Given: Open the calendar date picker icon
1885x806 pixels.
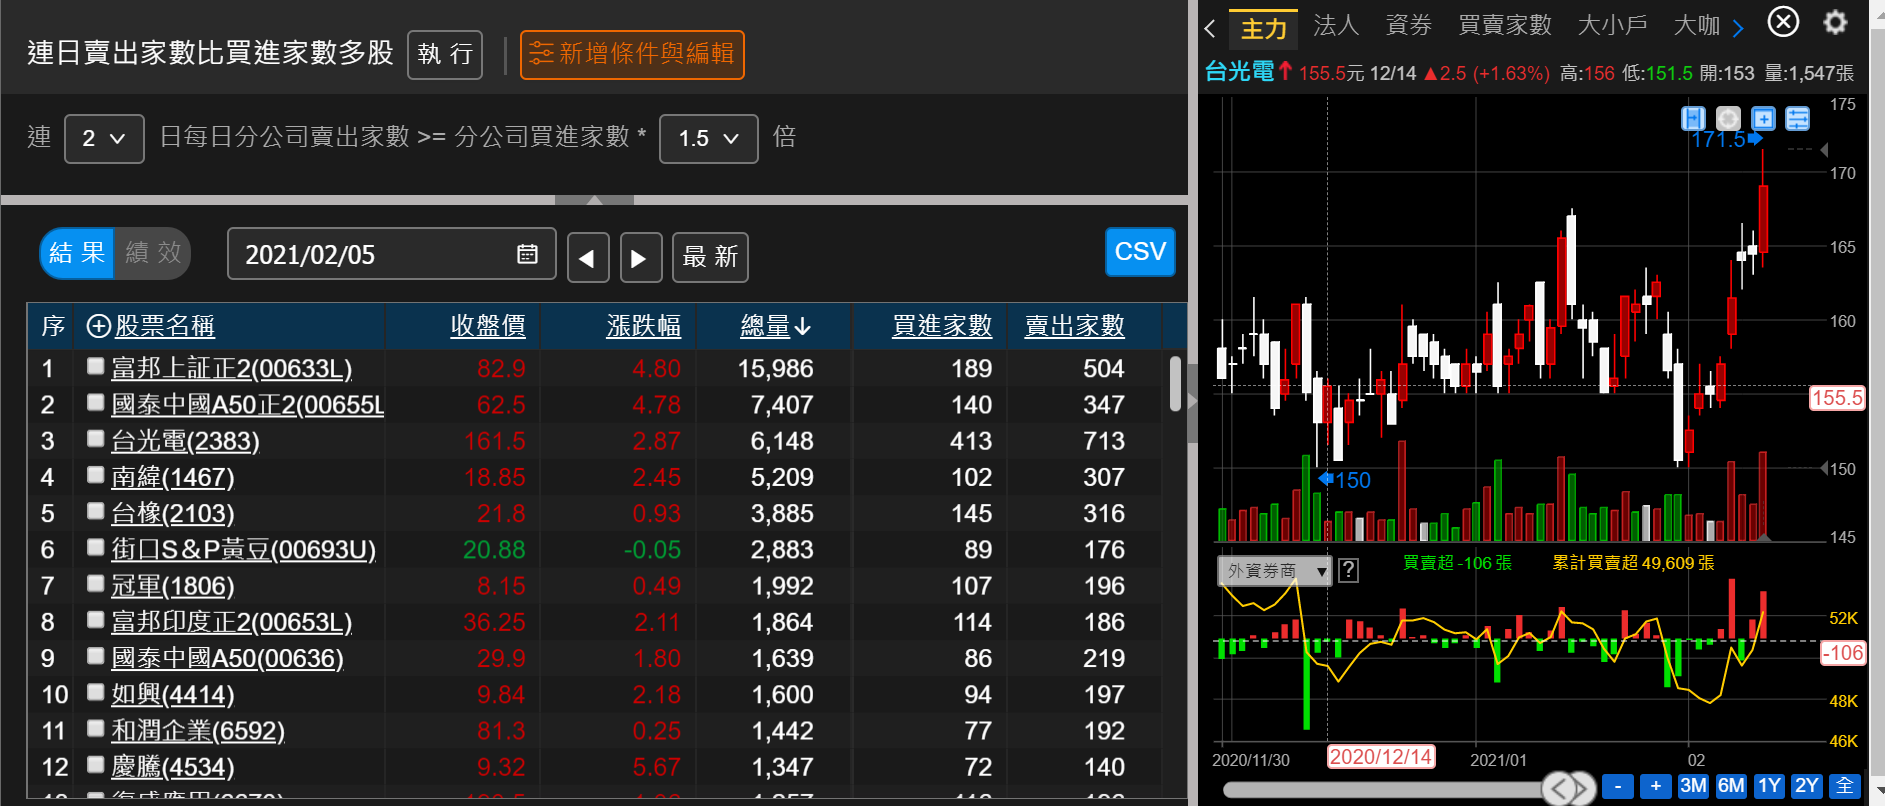Looking at the screenshot, I should coord(527,254).
